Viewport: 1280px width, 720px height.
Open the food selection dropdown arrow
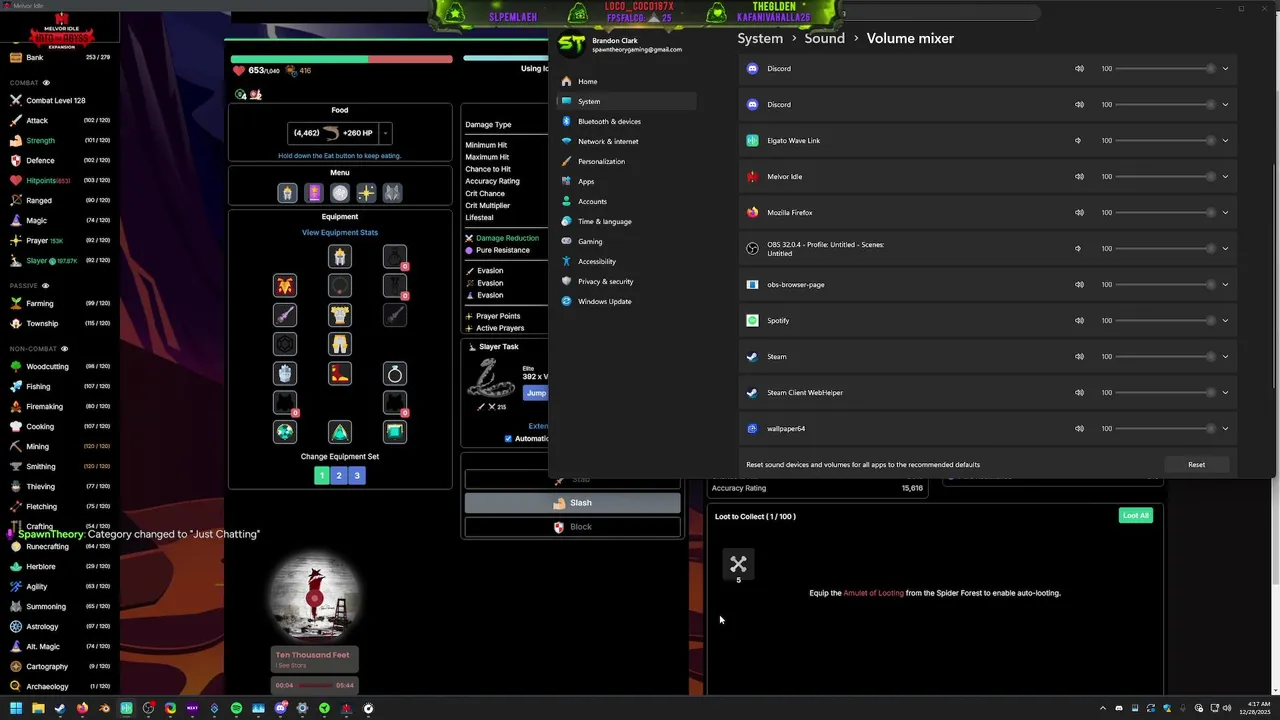[x=385, y=133]
